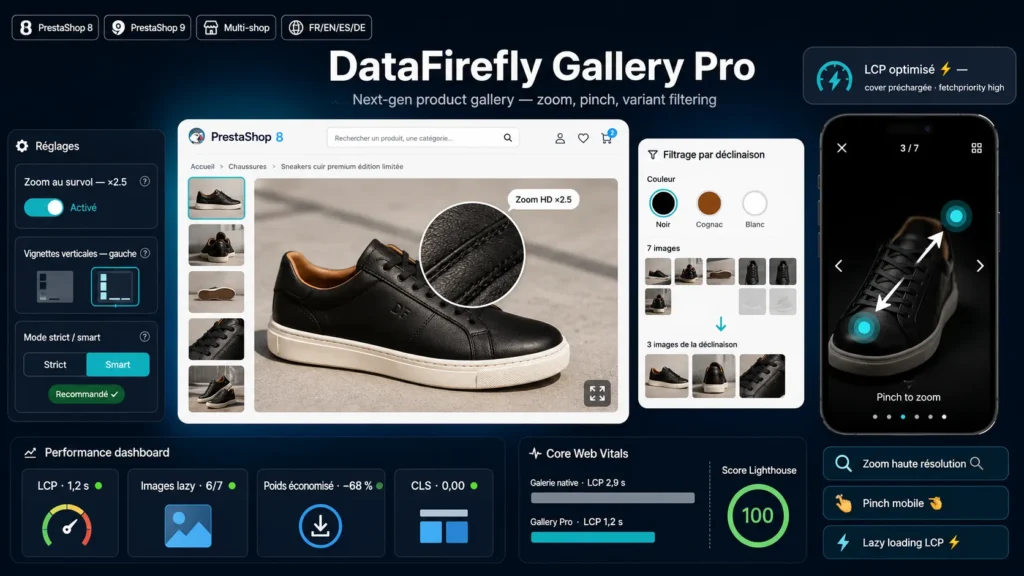Open fullscreen view of main image
The width and height of the screenshot is (1024, 576).
coord(597,393)
